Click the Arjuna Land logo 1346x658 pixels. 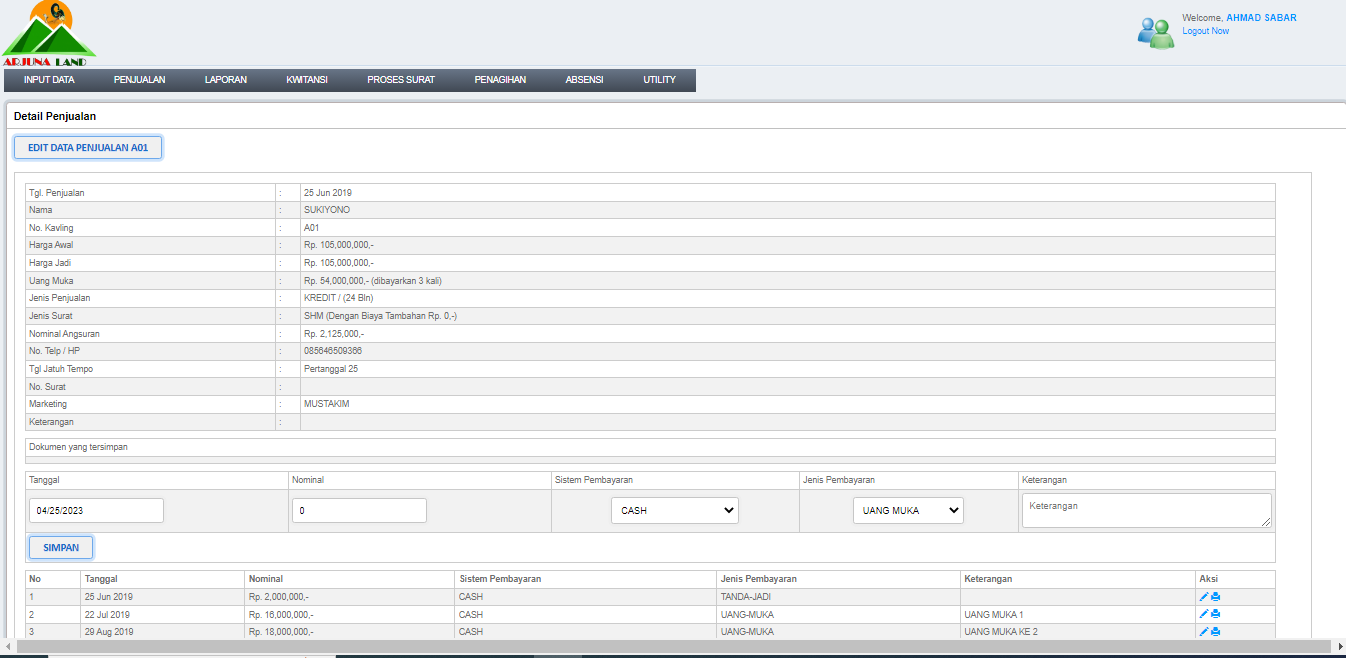[48, 34]
